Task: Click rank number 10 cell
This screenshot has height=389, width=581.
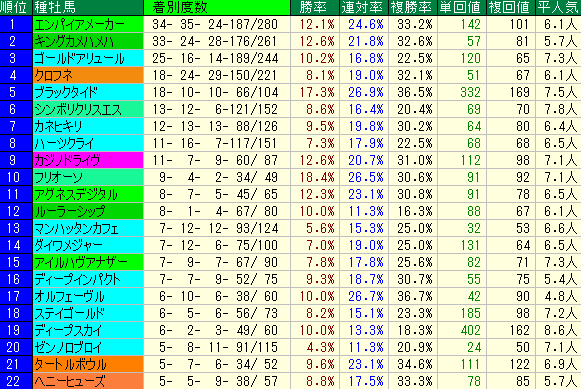Action: point(16,177)
